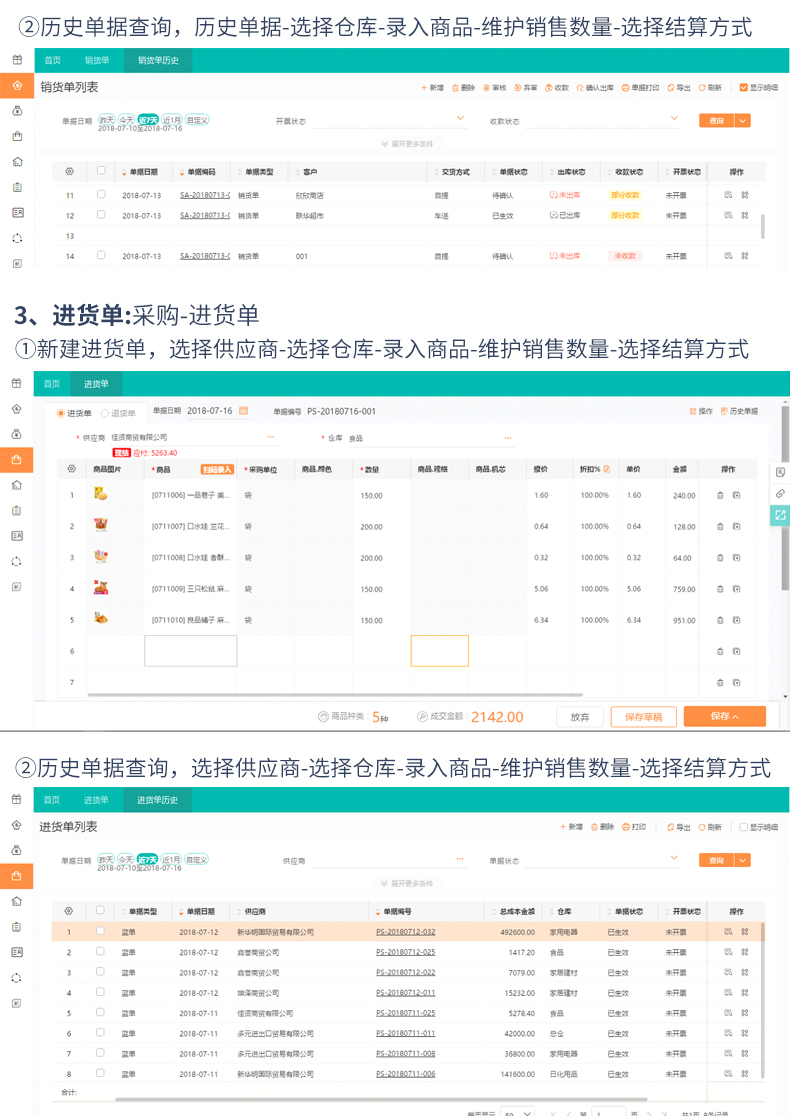Switch to 销货单 tab
Image resolution: width=790 pixels, height=1116 pixels.
[x=97, y=60]
